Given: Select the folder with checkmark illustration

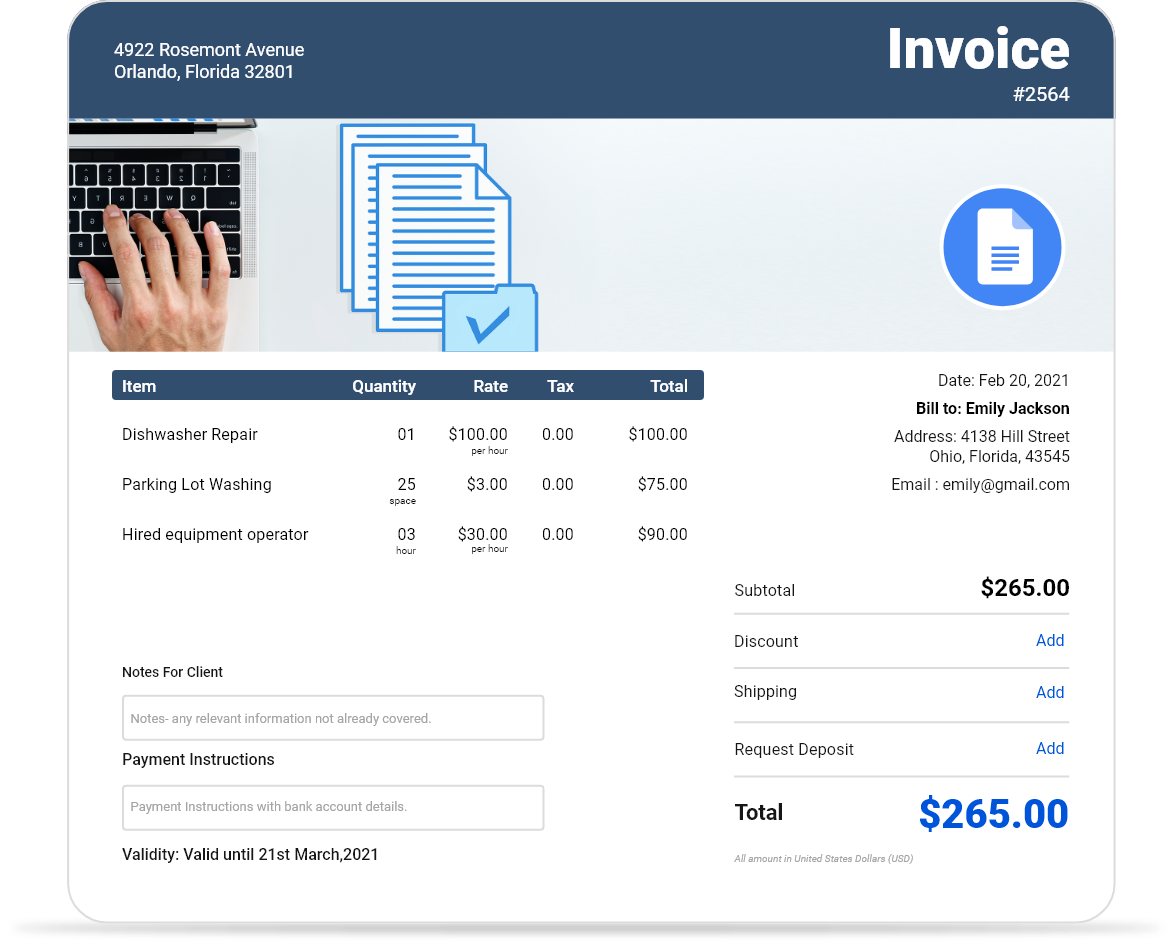Looking at the screenshot, I should coord(489,322).
